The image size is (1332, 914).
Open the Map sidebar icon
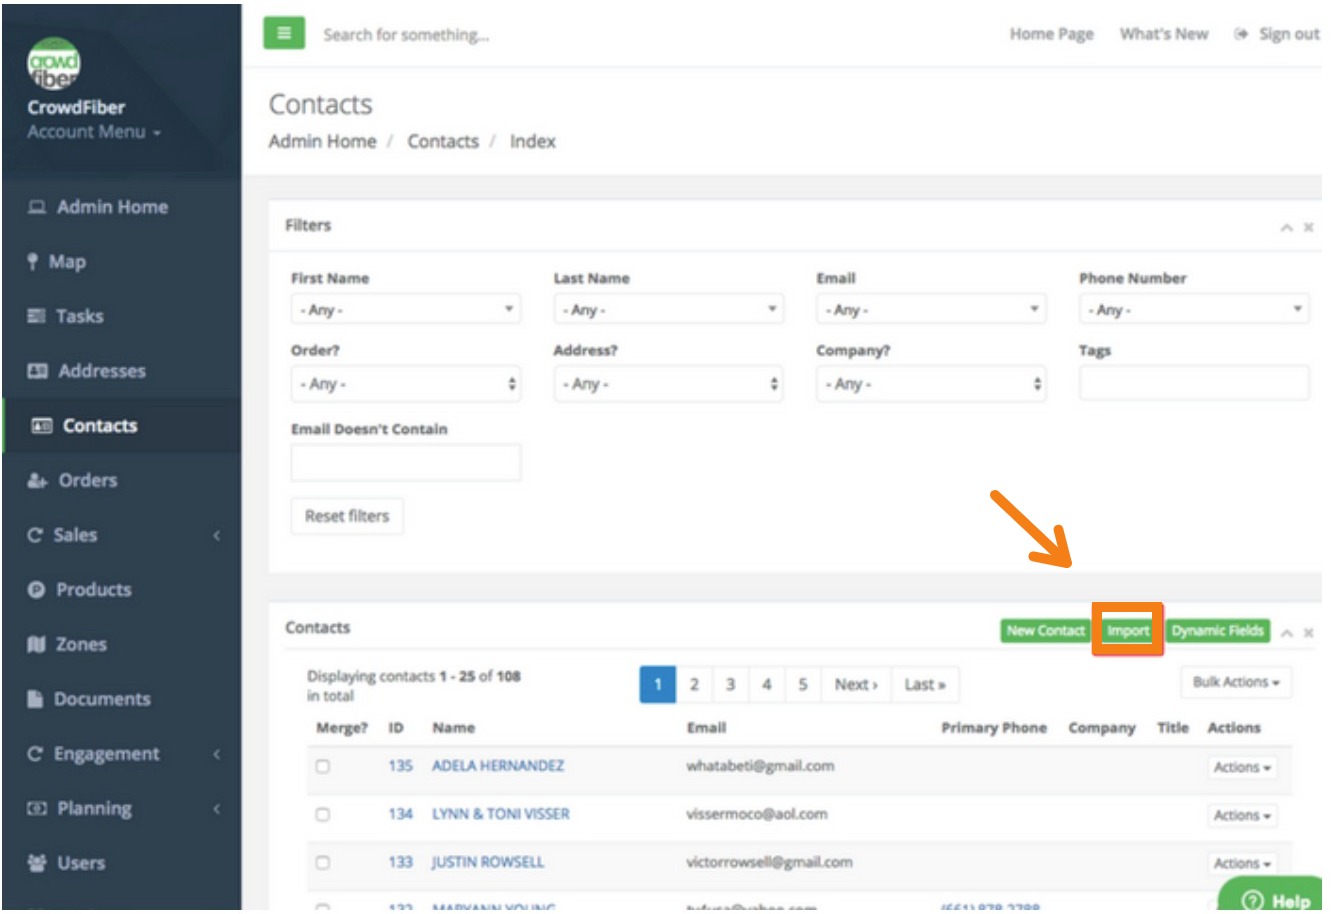(33, 262)
